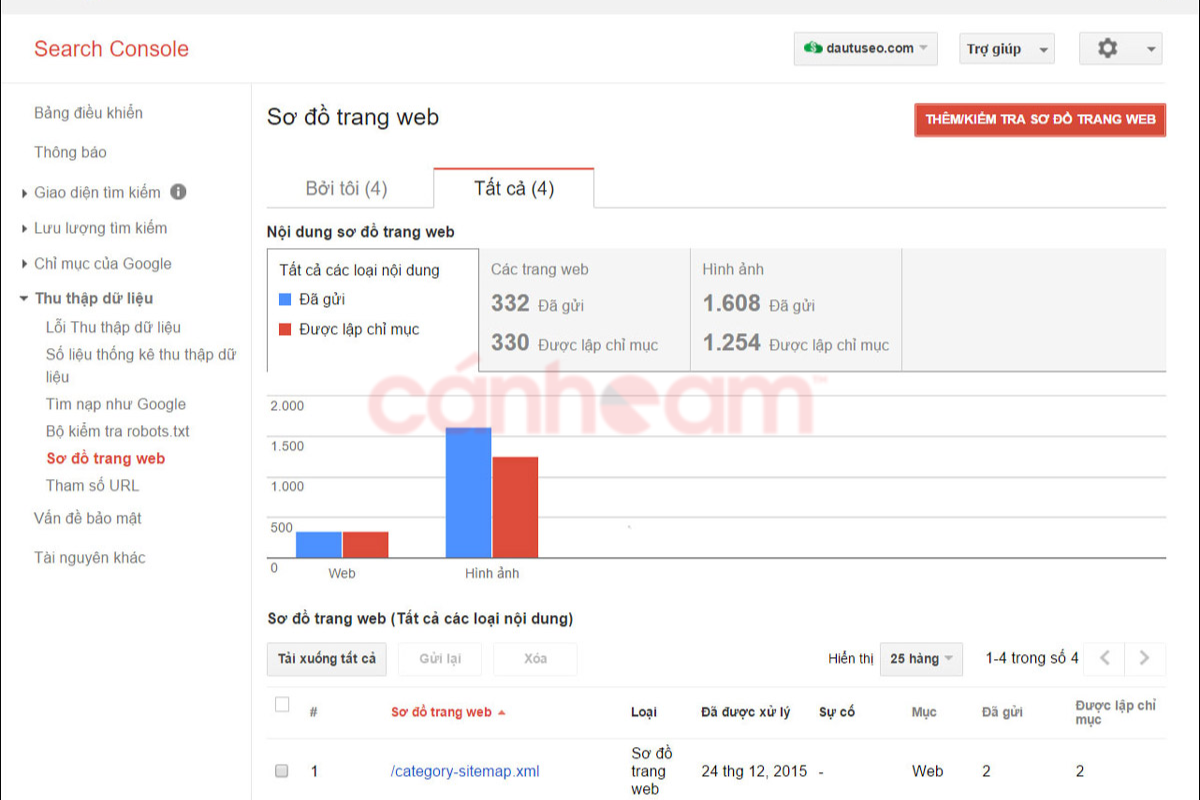Viewport: 1200px width, 800px height.
Task: Click the 330 Được lập chỉ mục value
Action: (574, 343)
